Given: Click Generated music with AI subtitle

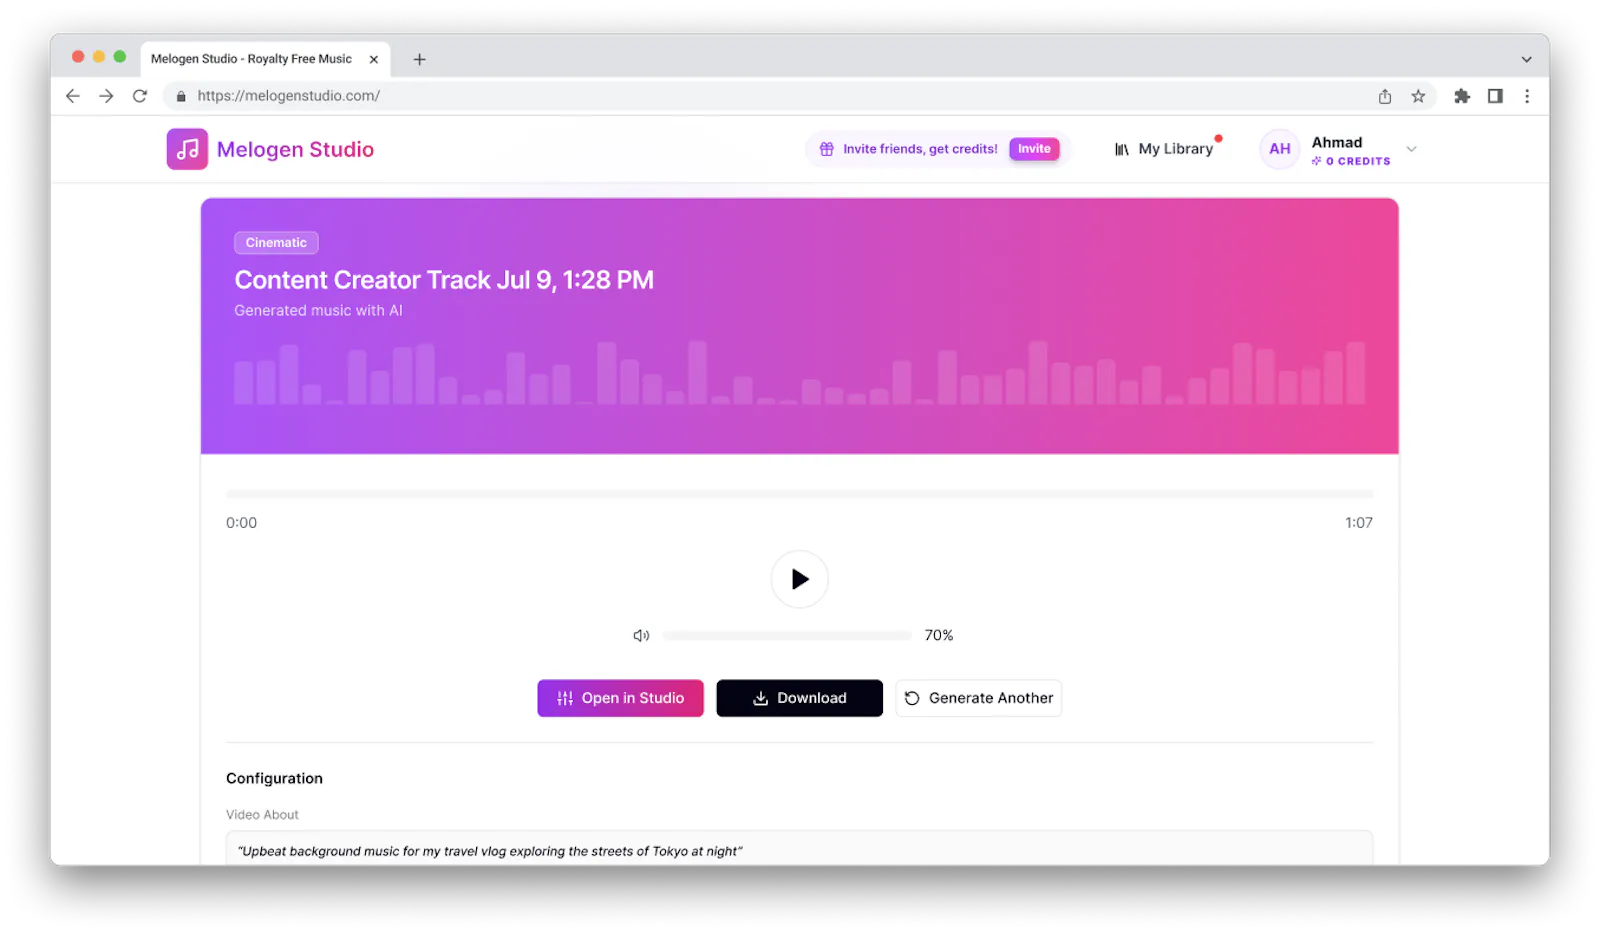Looking at the screenshot, I should point(318,311).
